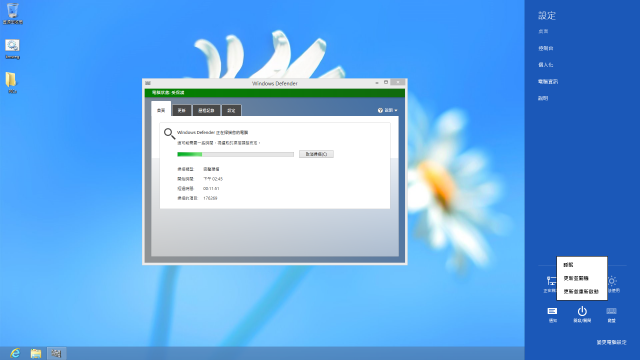
Task: Launch Internet Explorer from the taskbar
Action: 15,353
